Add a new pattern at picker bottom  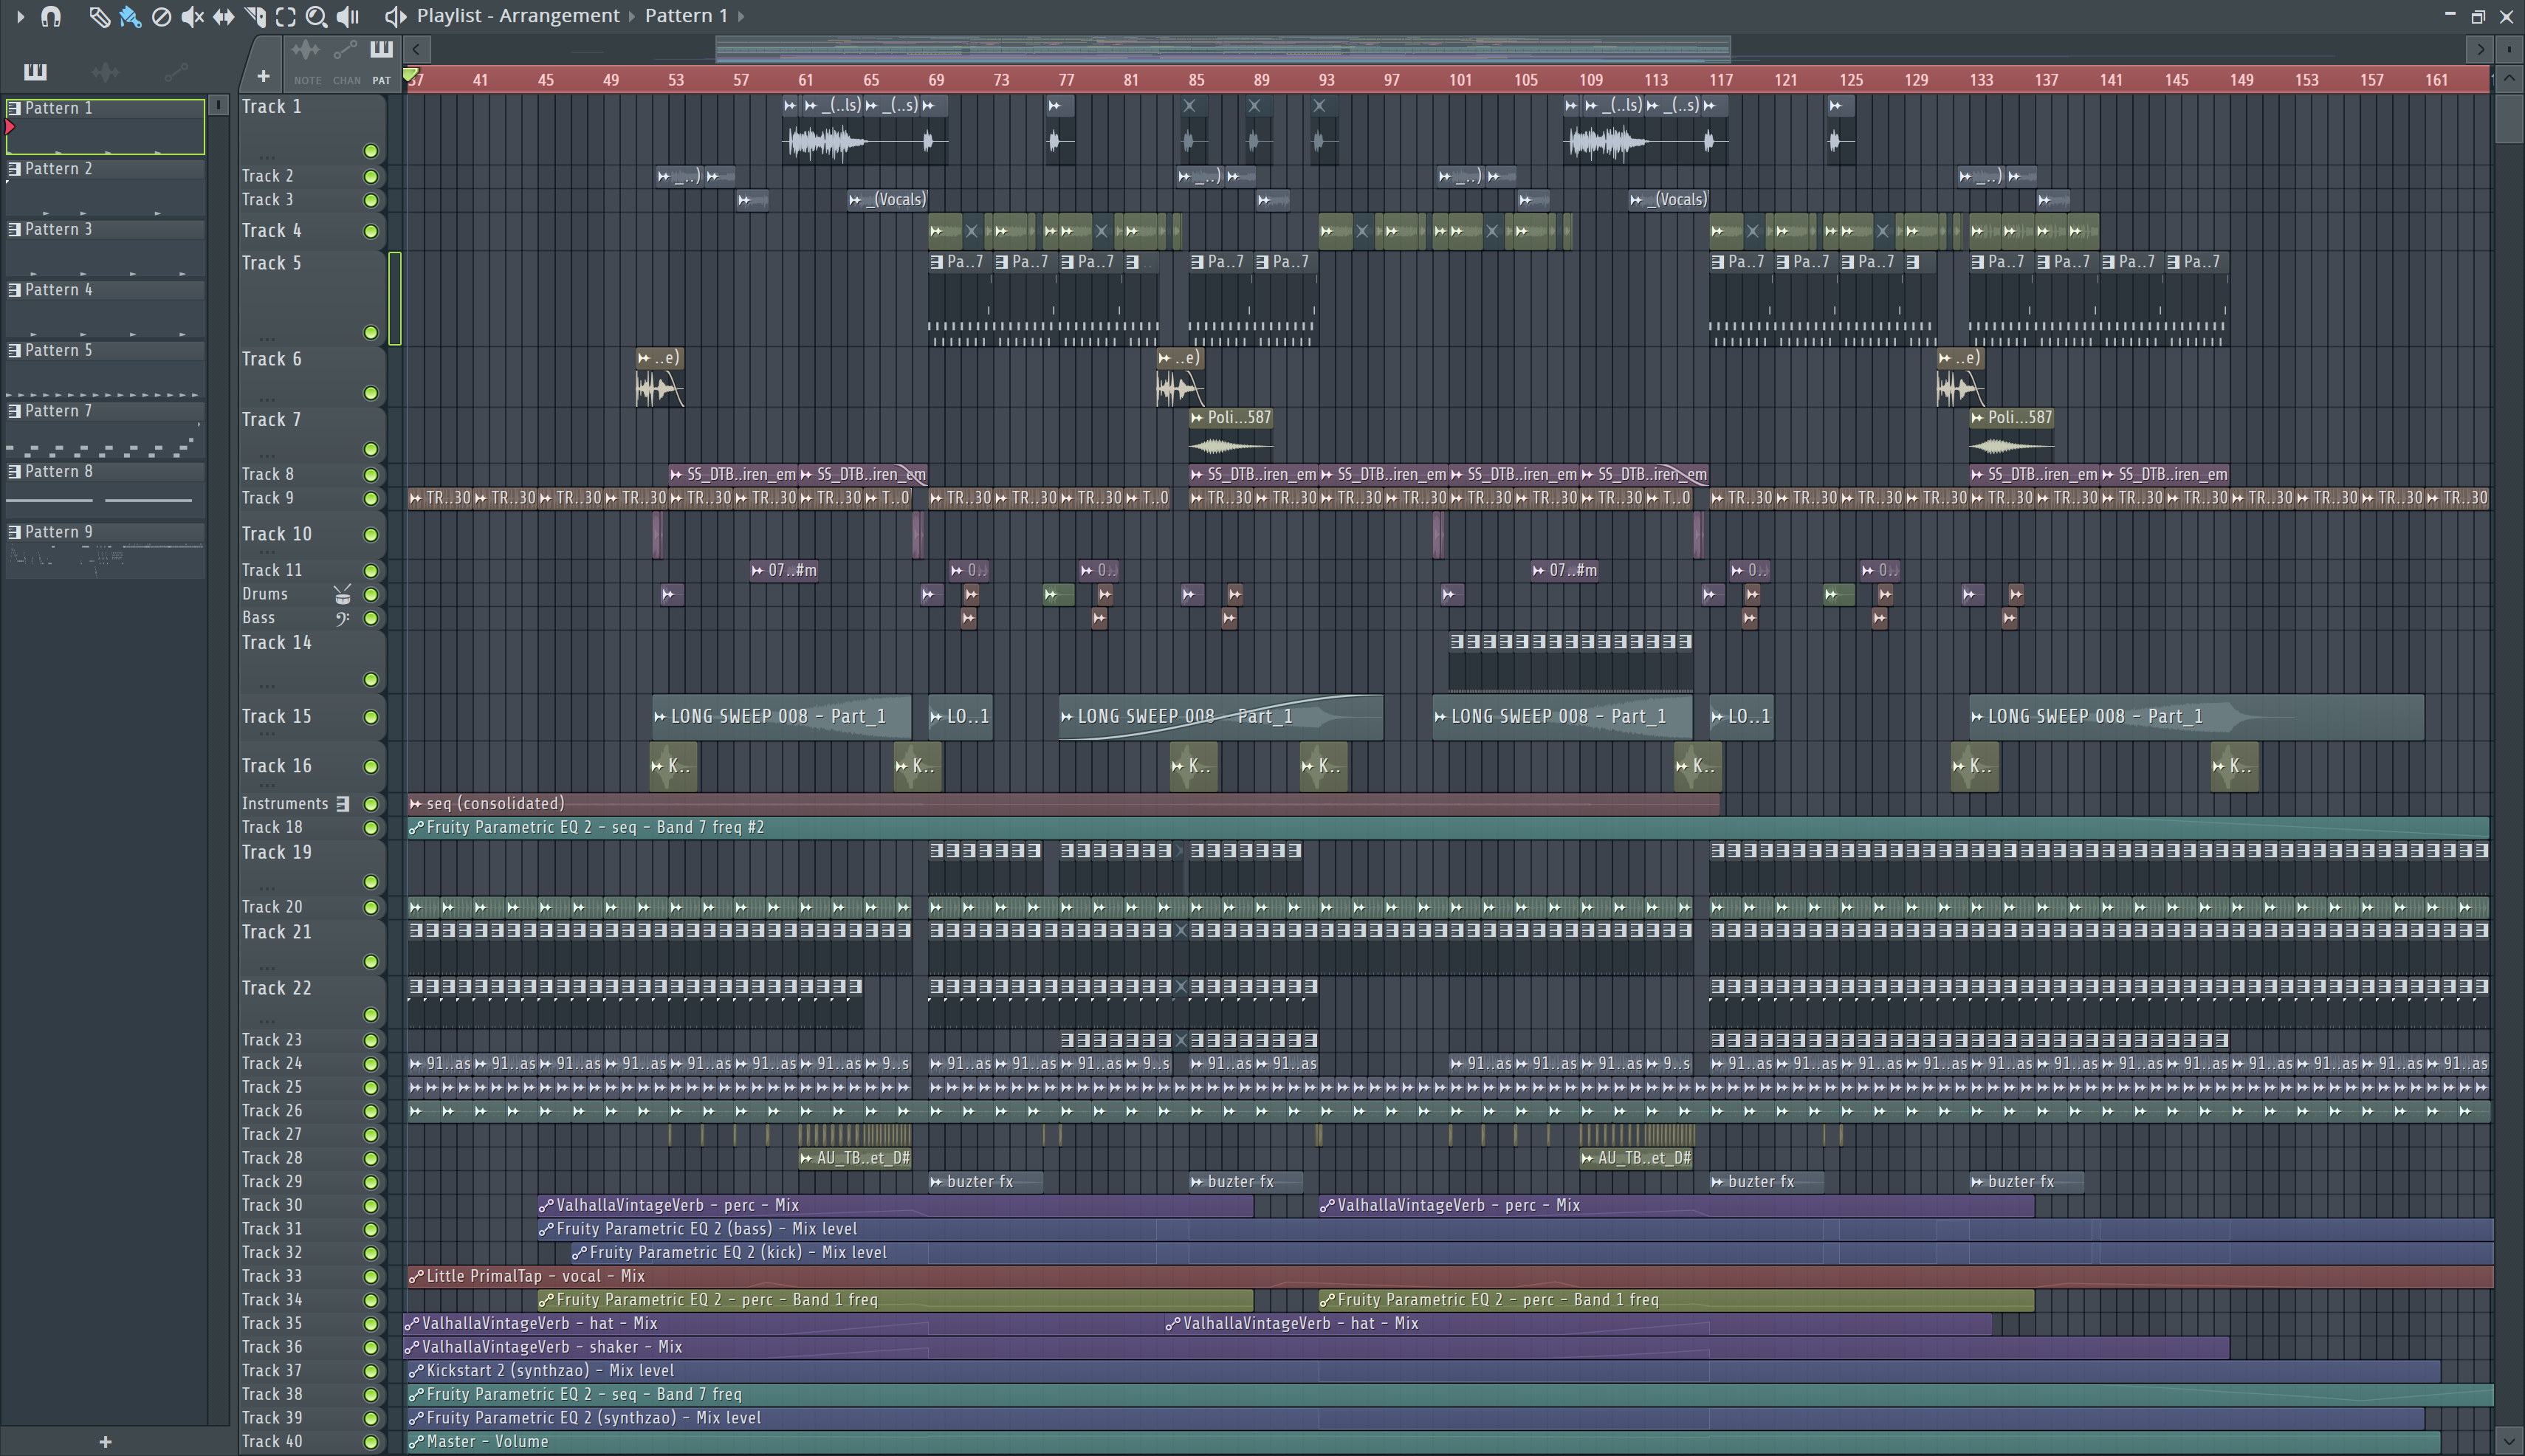[105, 1441]
